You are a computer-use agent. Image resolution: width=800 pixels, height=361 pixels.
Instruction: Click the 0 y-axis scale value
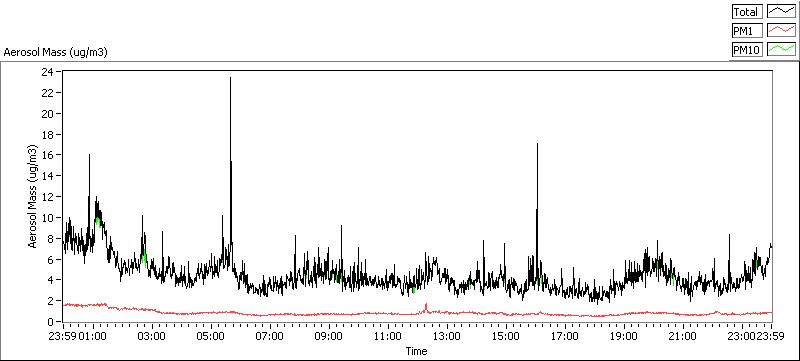point(51,322)
